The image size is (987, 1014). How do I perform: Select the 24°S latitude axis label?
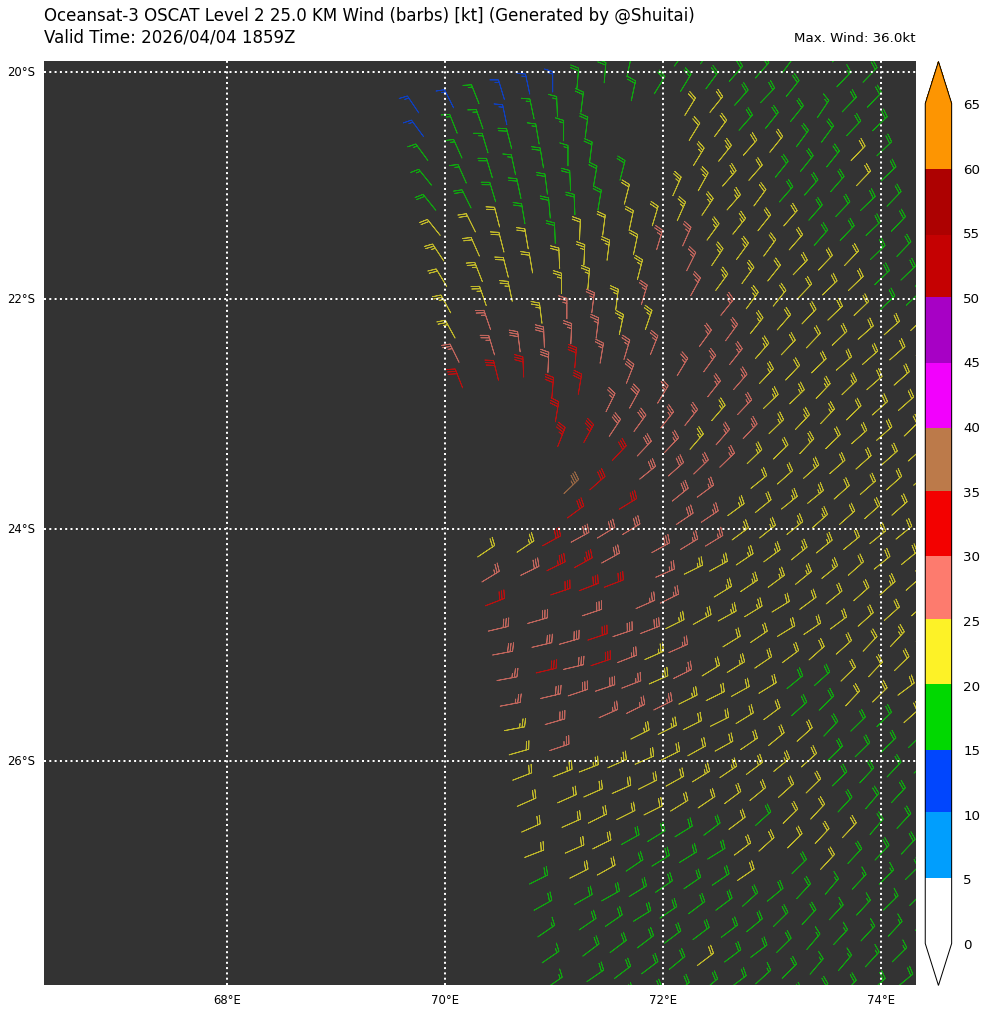[21, 529]
